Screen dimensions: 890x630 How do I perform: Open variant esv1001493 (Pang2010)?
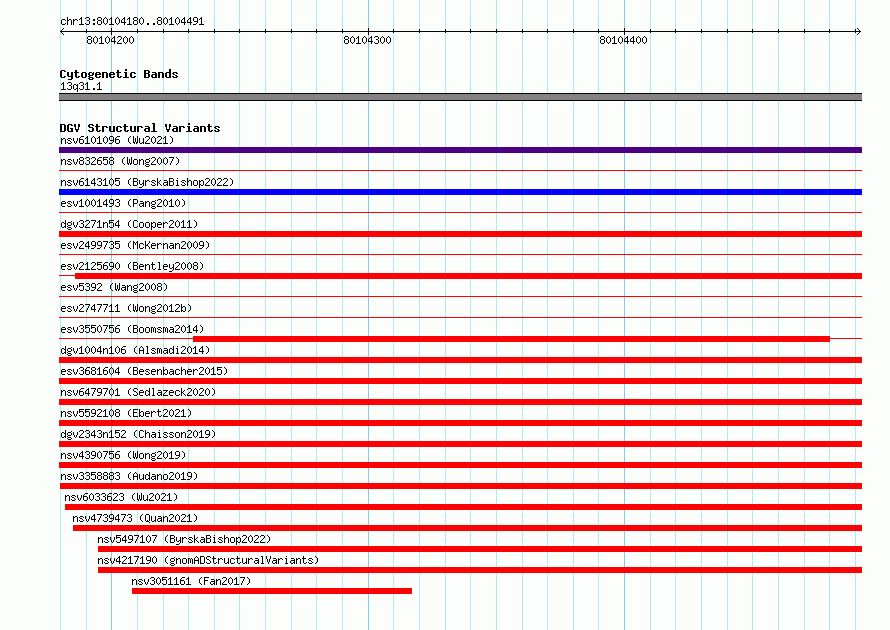point(123,203)
